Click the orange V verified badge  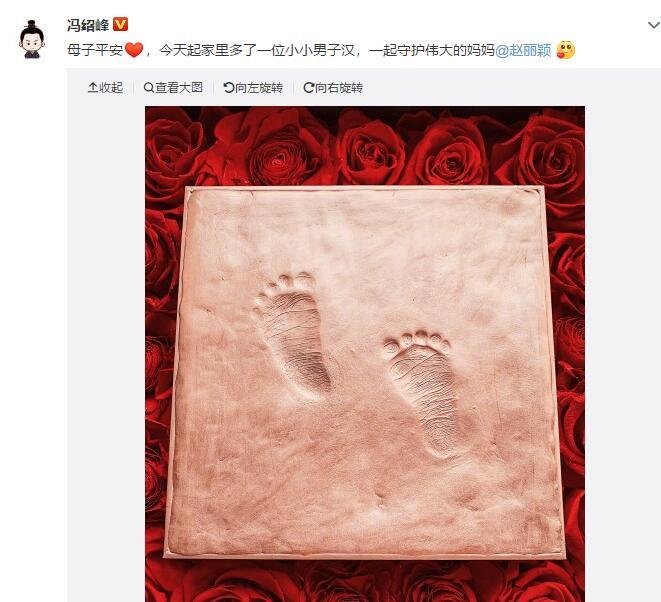tap(121, 24)
